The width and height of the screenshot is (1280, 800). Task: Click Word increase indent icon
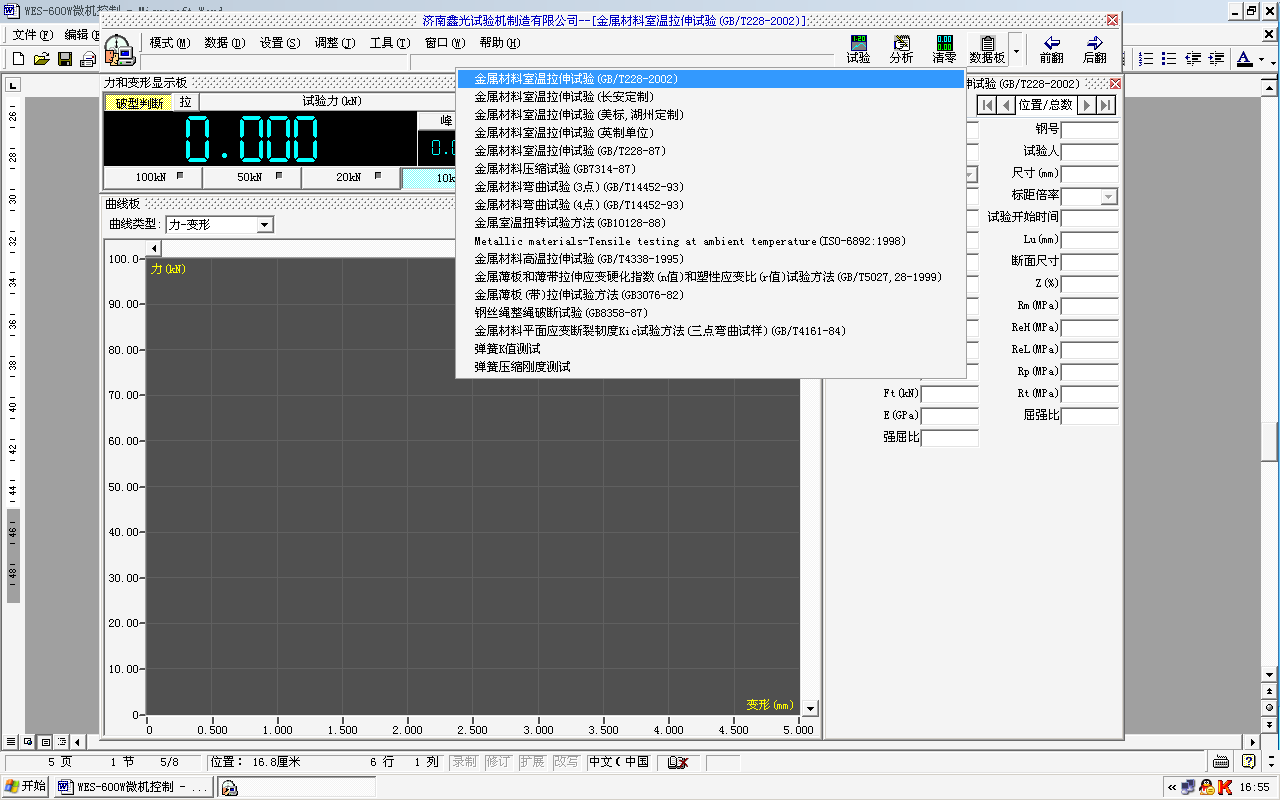[x=1216, y=59]
